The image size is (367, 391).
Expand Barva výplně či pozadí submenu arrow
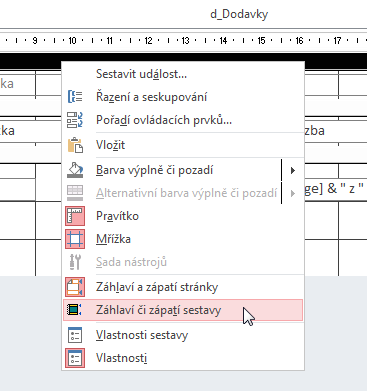pos(293,170)
